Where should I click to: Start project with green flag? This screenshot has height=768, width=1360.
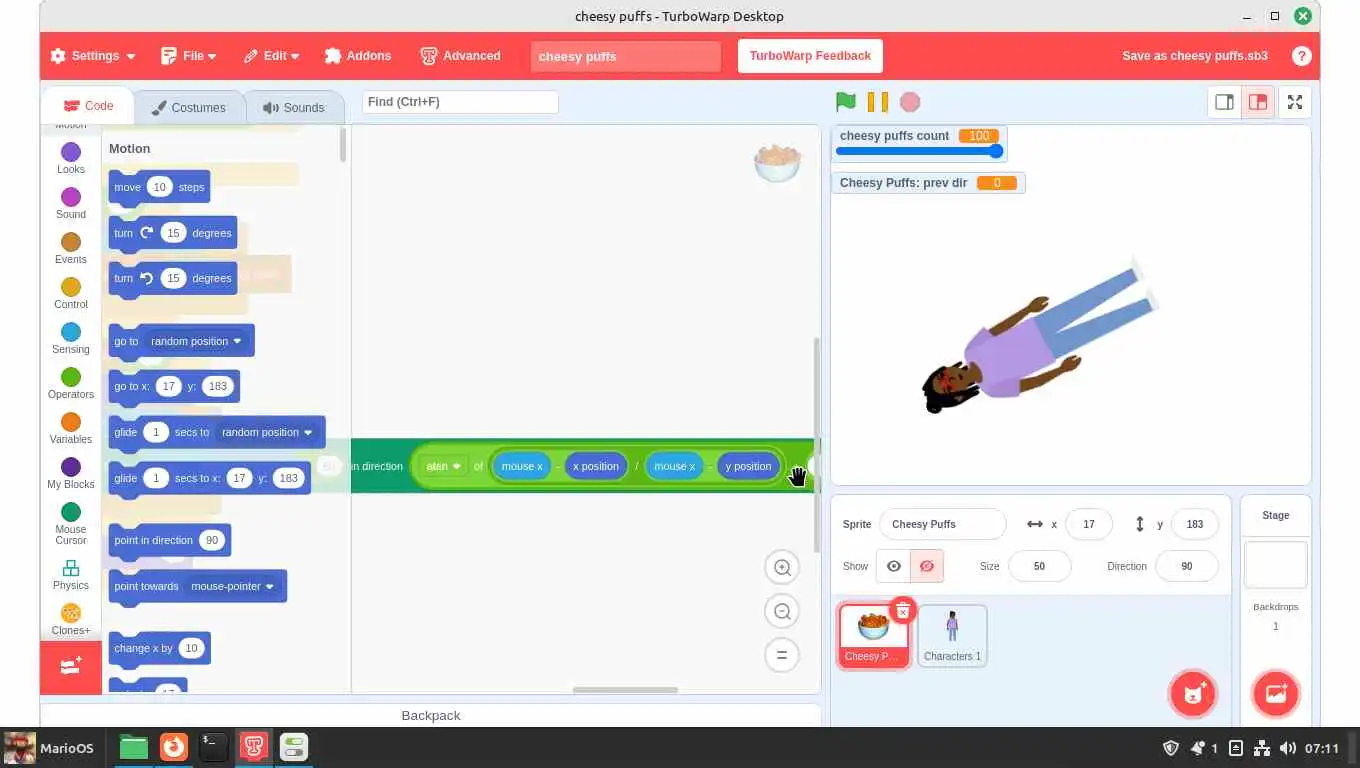(x=846, y=102)
